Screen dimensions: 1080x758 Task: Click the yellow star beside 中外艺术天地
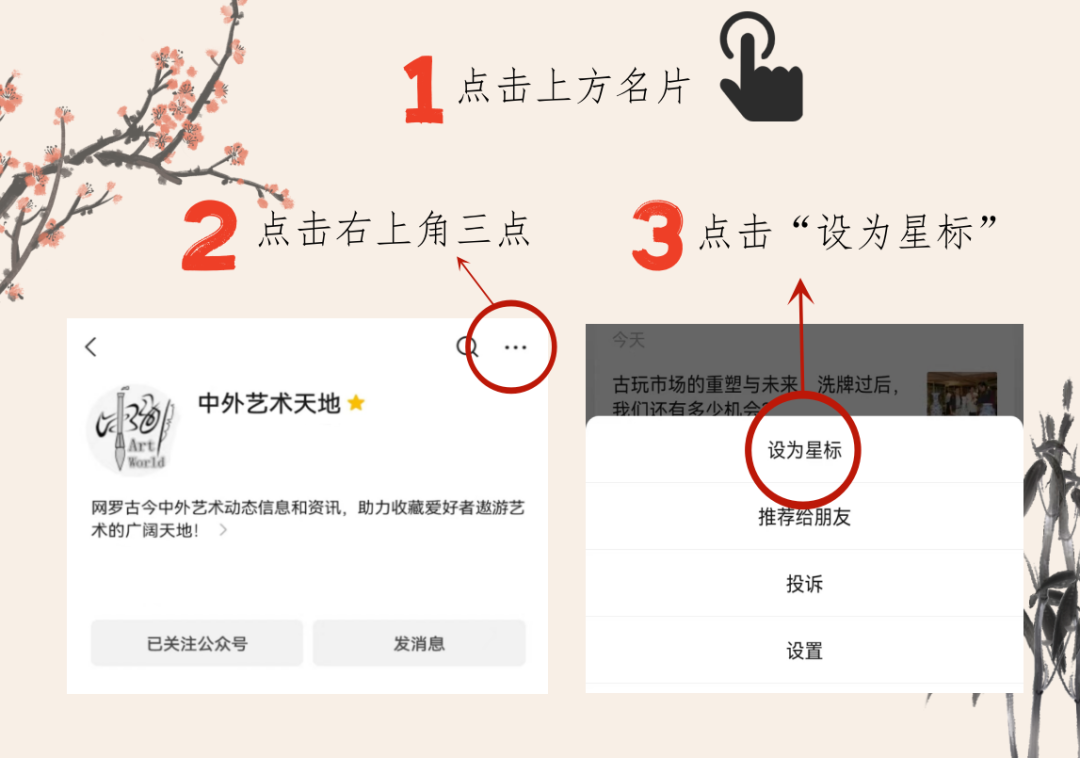356,402
